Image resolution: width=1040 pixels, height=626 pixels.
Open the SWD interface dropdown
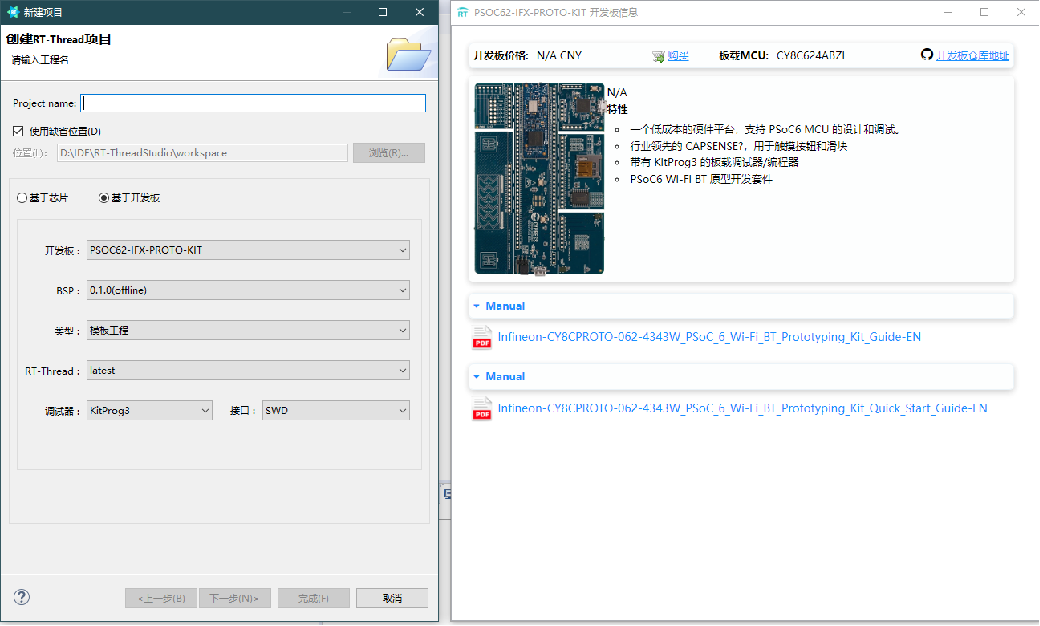pyautogui.click(x=335, y=410)
